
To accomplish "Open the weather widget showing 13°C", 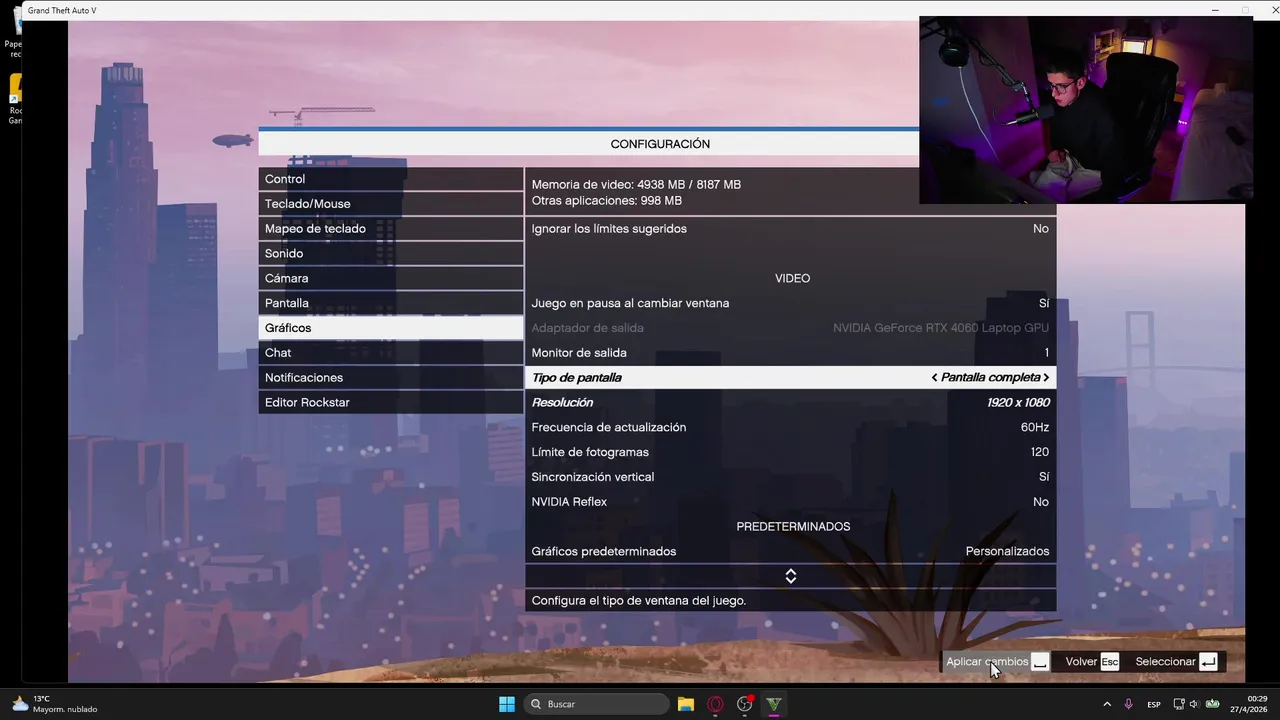I will coord(55,704).
